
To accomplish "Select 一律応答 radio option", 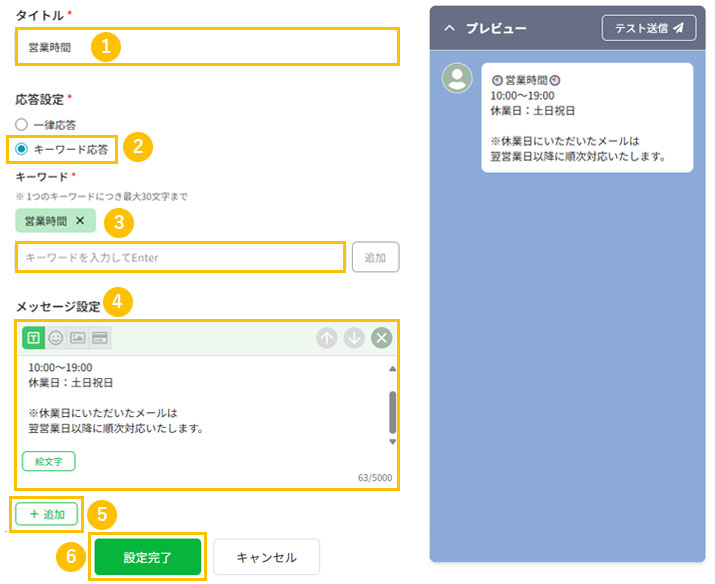I will 22,125.
